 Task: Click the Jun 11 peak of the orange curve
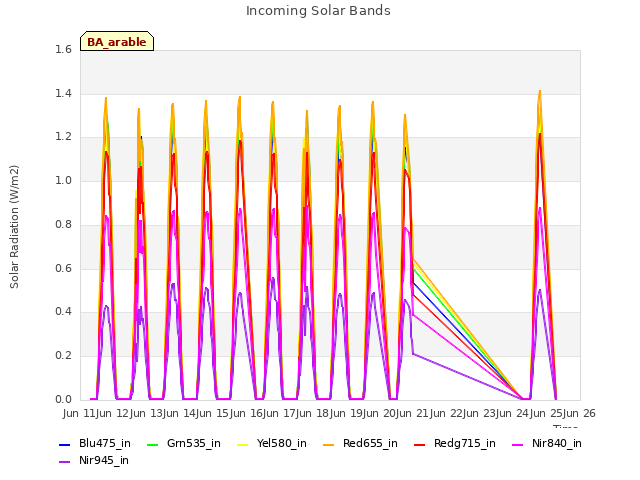(106, 98)
